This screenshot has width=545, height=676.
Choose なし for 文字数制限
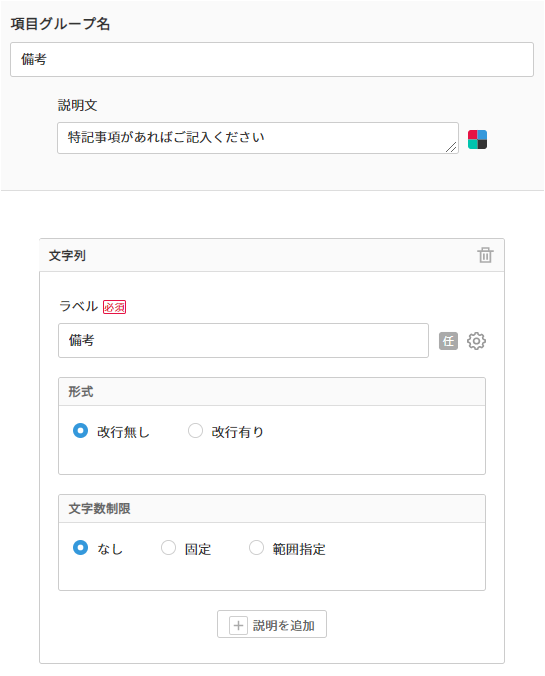click(80, 548)
